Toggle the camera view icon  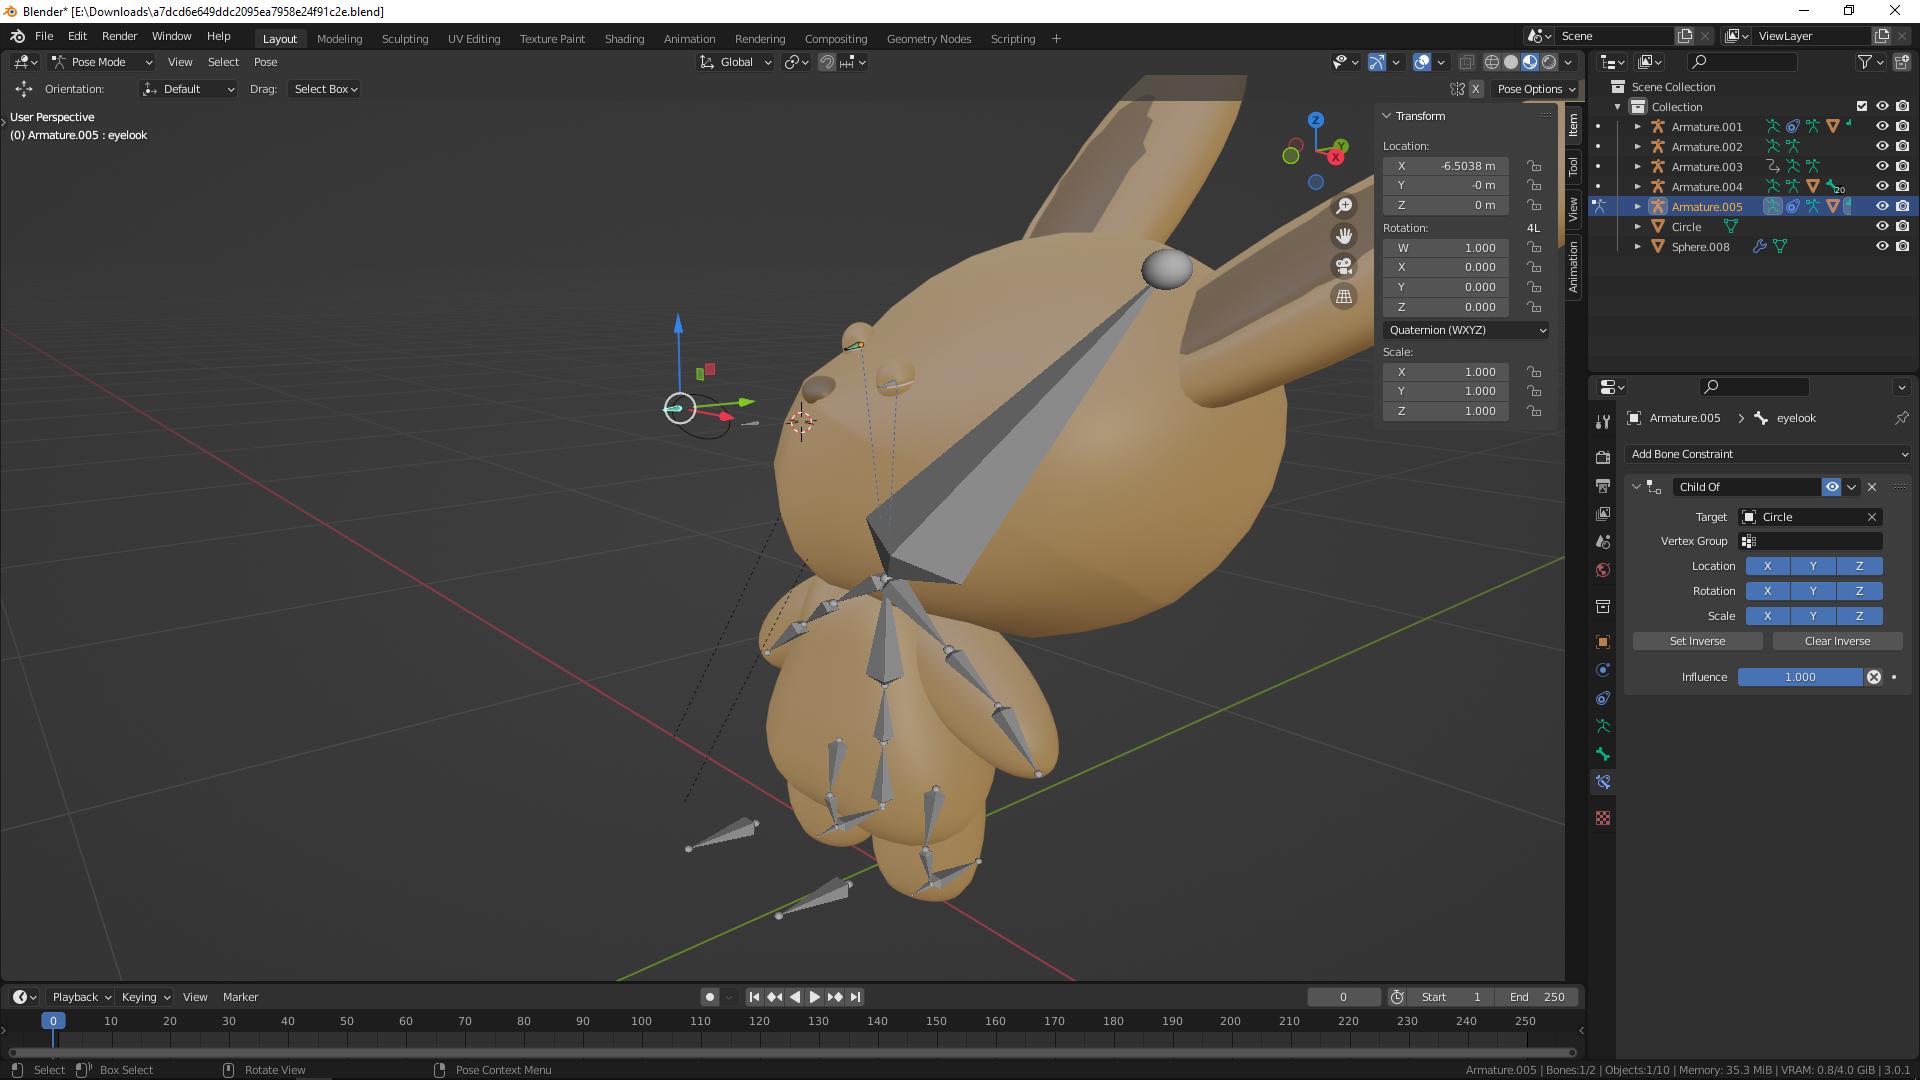(1344, 266)
